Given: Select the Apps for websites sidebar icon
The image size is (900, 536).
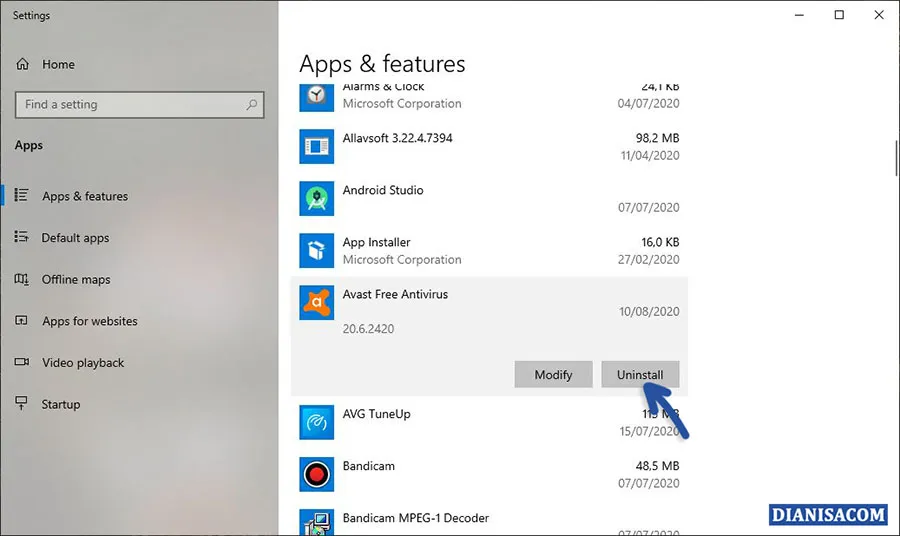Looking at the screenshot, I should click(x=21, y=320).
